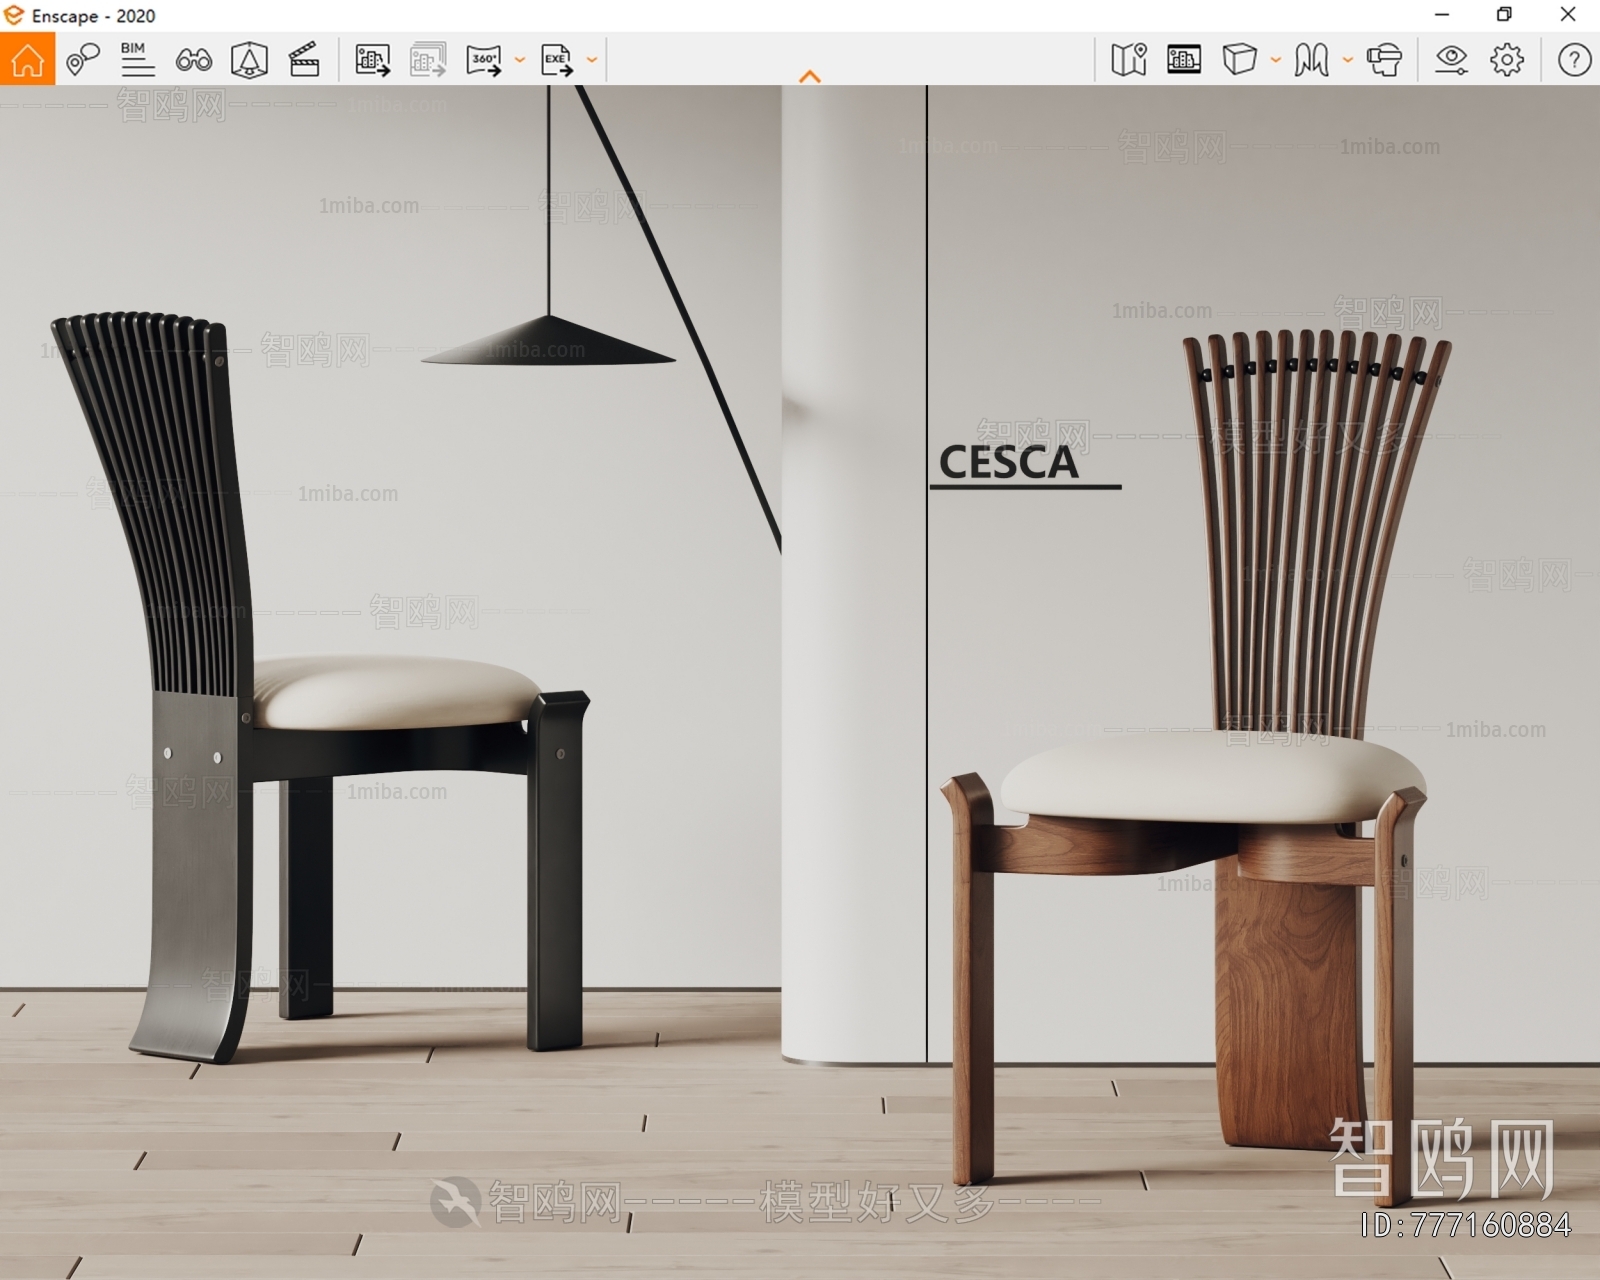Switch to orthographic view mode cube icon
This screenshot has height=1280, width=1600.
(x=1239, y=60)
